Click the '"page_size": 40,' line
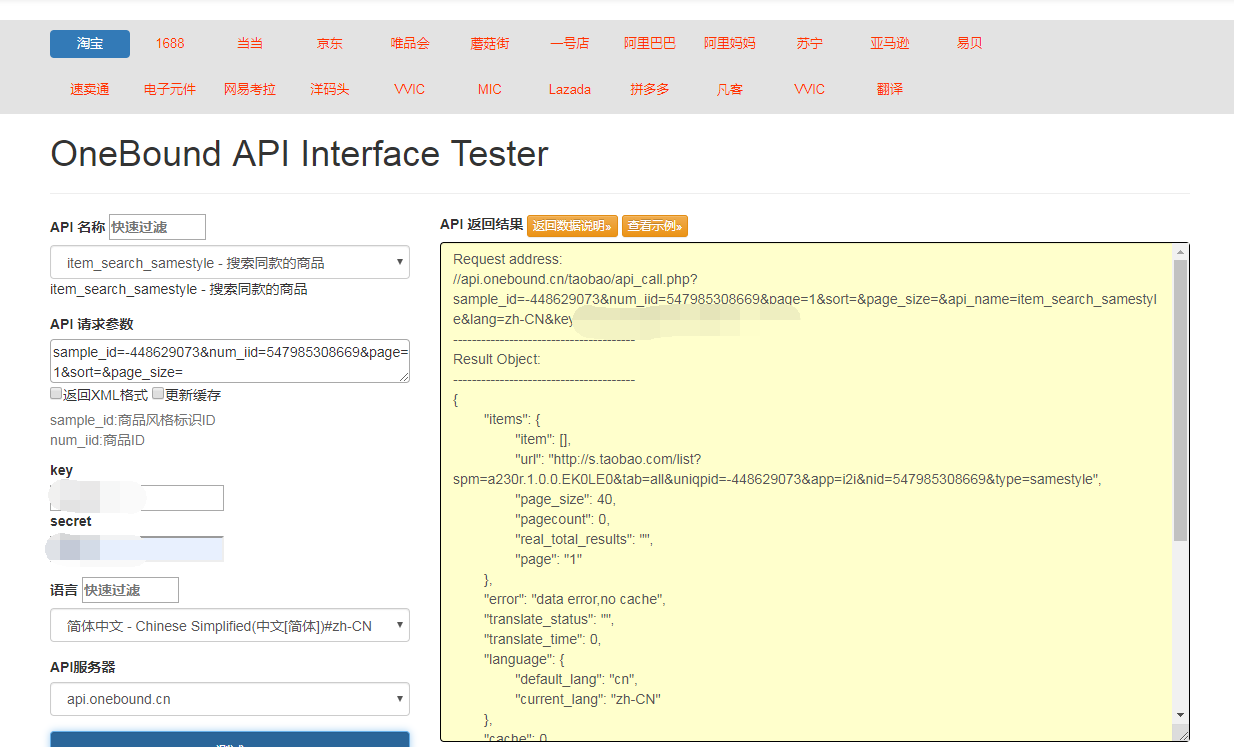1234x747 pixels. point(565,499)
